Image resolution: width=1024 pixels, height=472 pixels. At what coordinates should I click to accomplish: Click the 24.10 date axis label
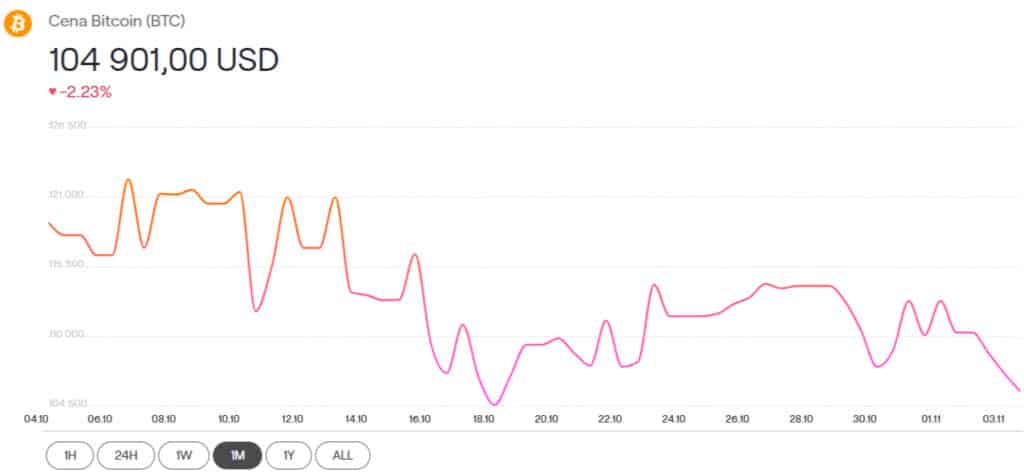675,419
